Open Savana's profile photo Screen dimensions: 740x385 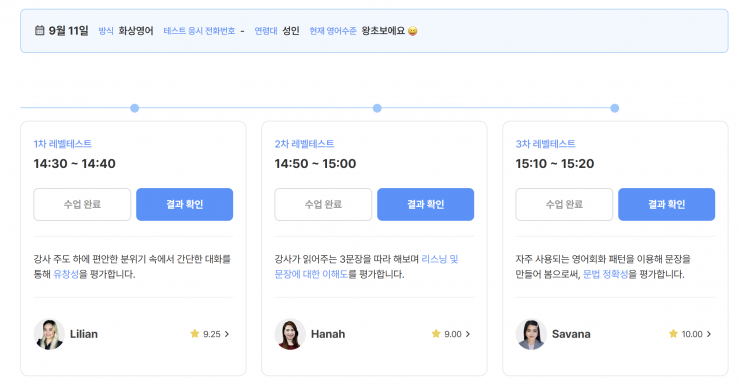pyautogui.click(x=531, y=334)
